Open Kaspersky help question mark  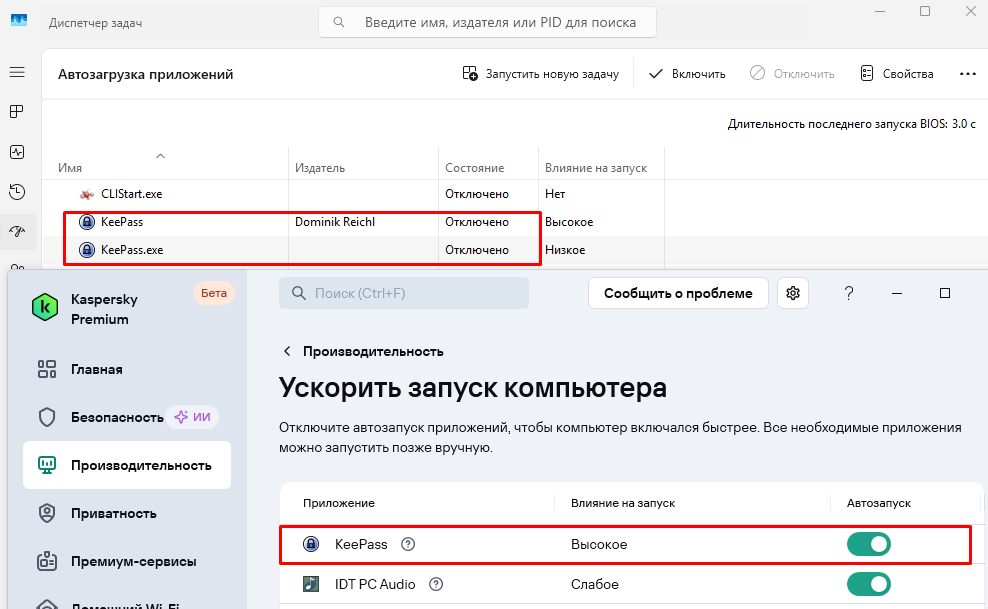click(849, 293)
